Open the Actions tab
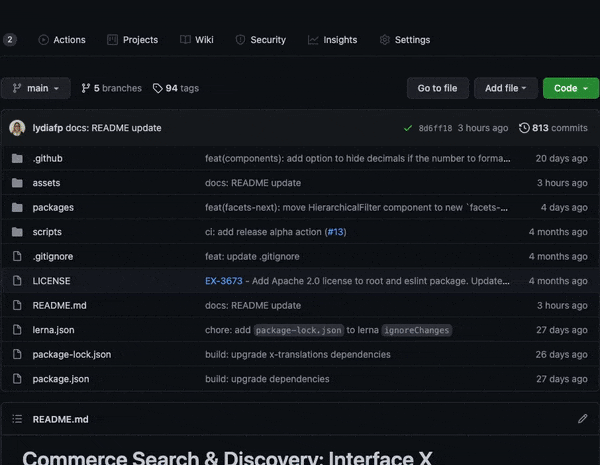This screenshot has height=465, width=600. pos(62,40)
